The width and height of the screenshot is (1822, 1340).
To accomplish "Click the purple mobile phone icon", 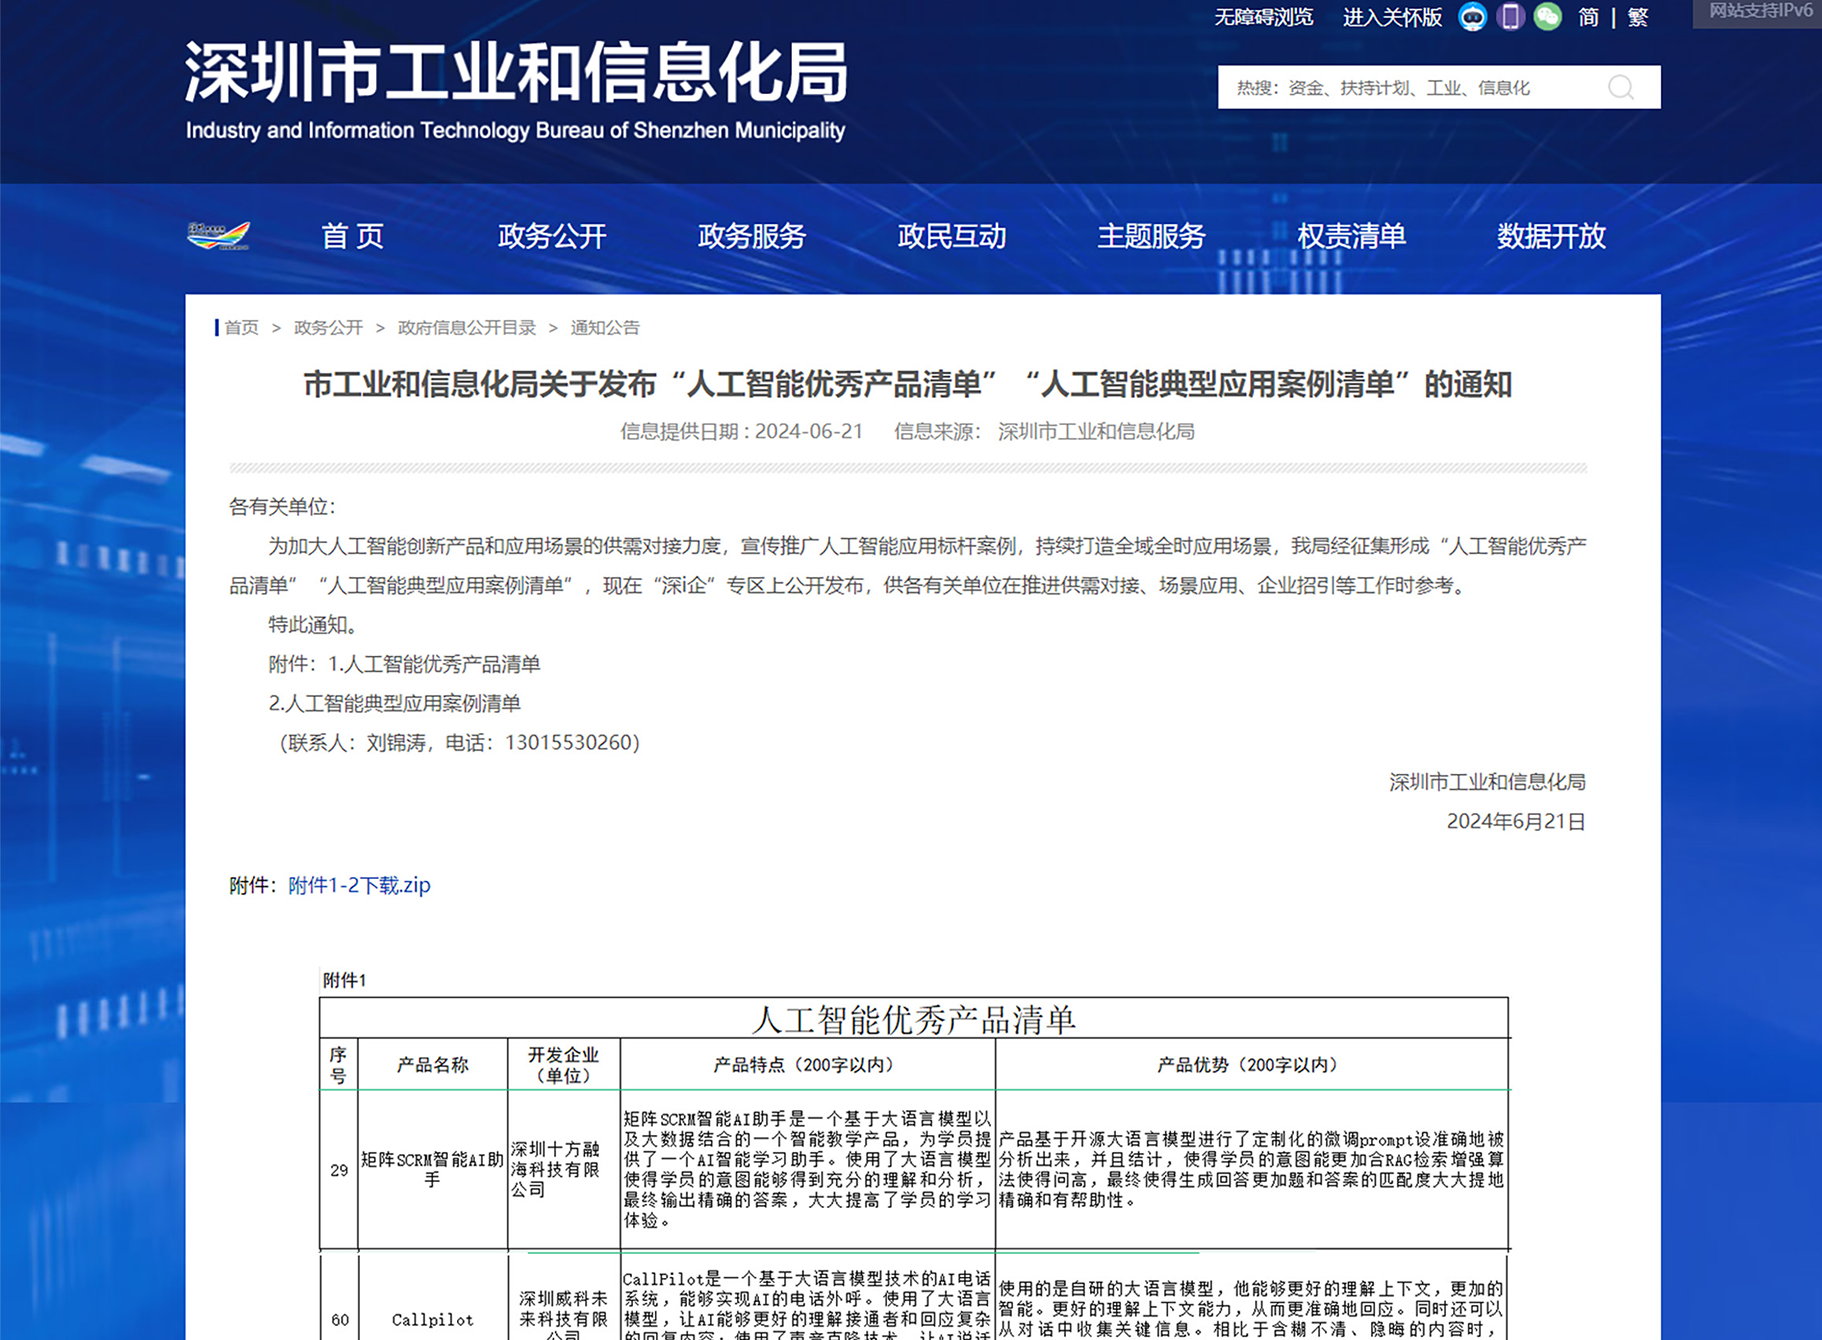I will coord(1511,17).
